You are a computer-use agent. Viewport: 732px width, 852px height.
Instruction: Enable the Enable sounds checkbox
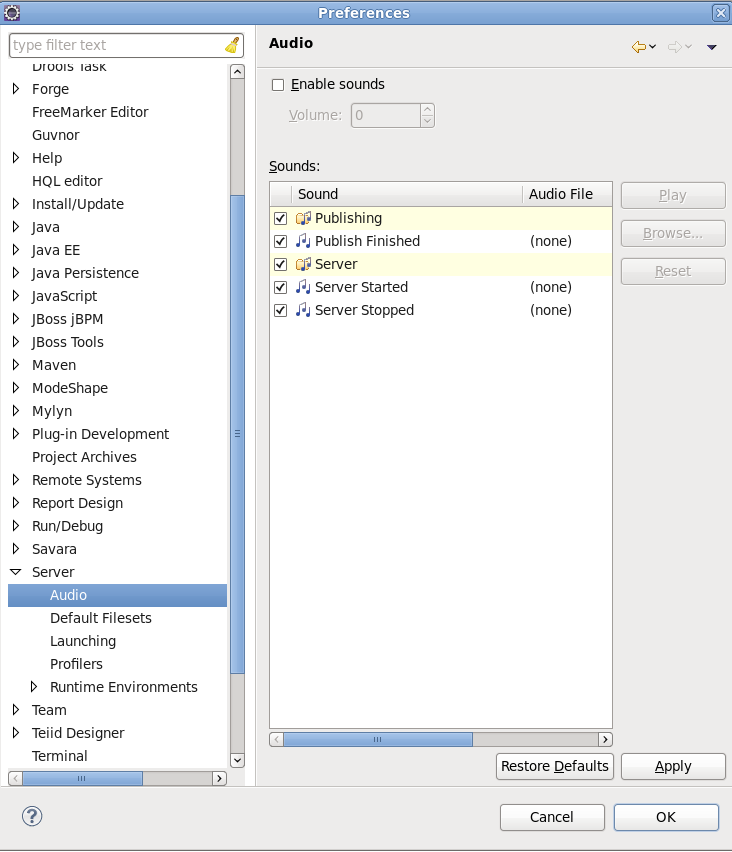(x=279, y=85)
